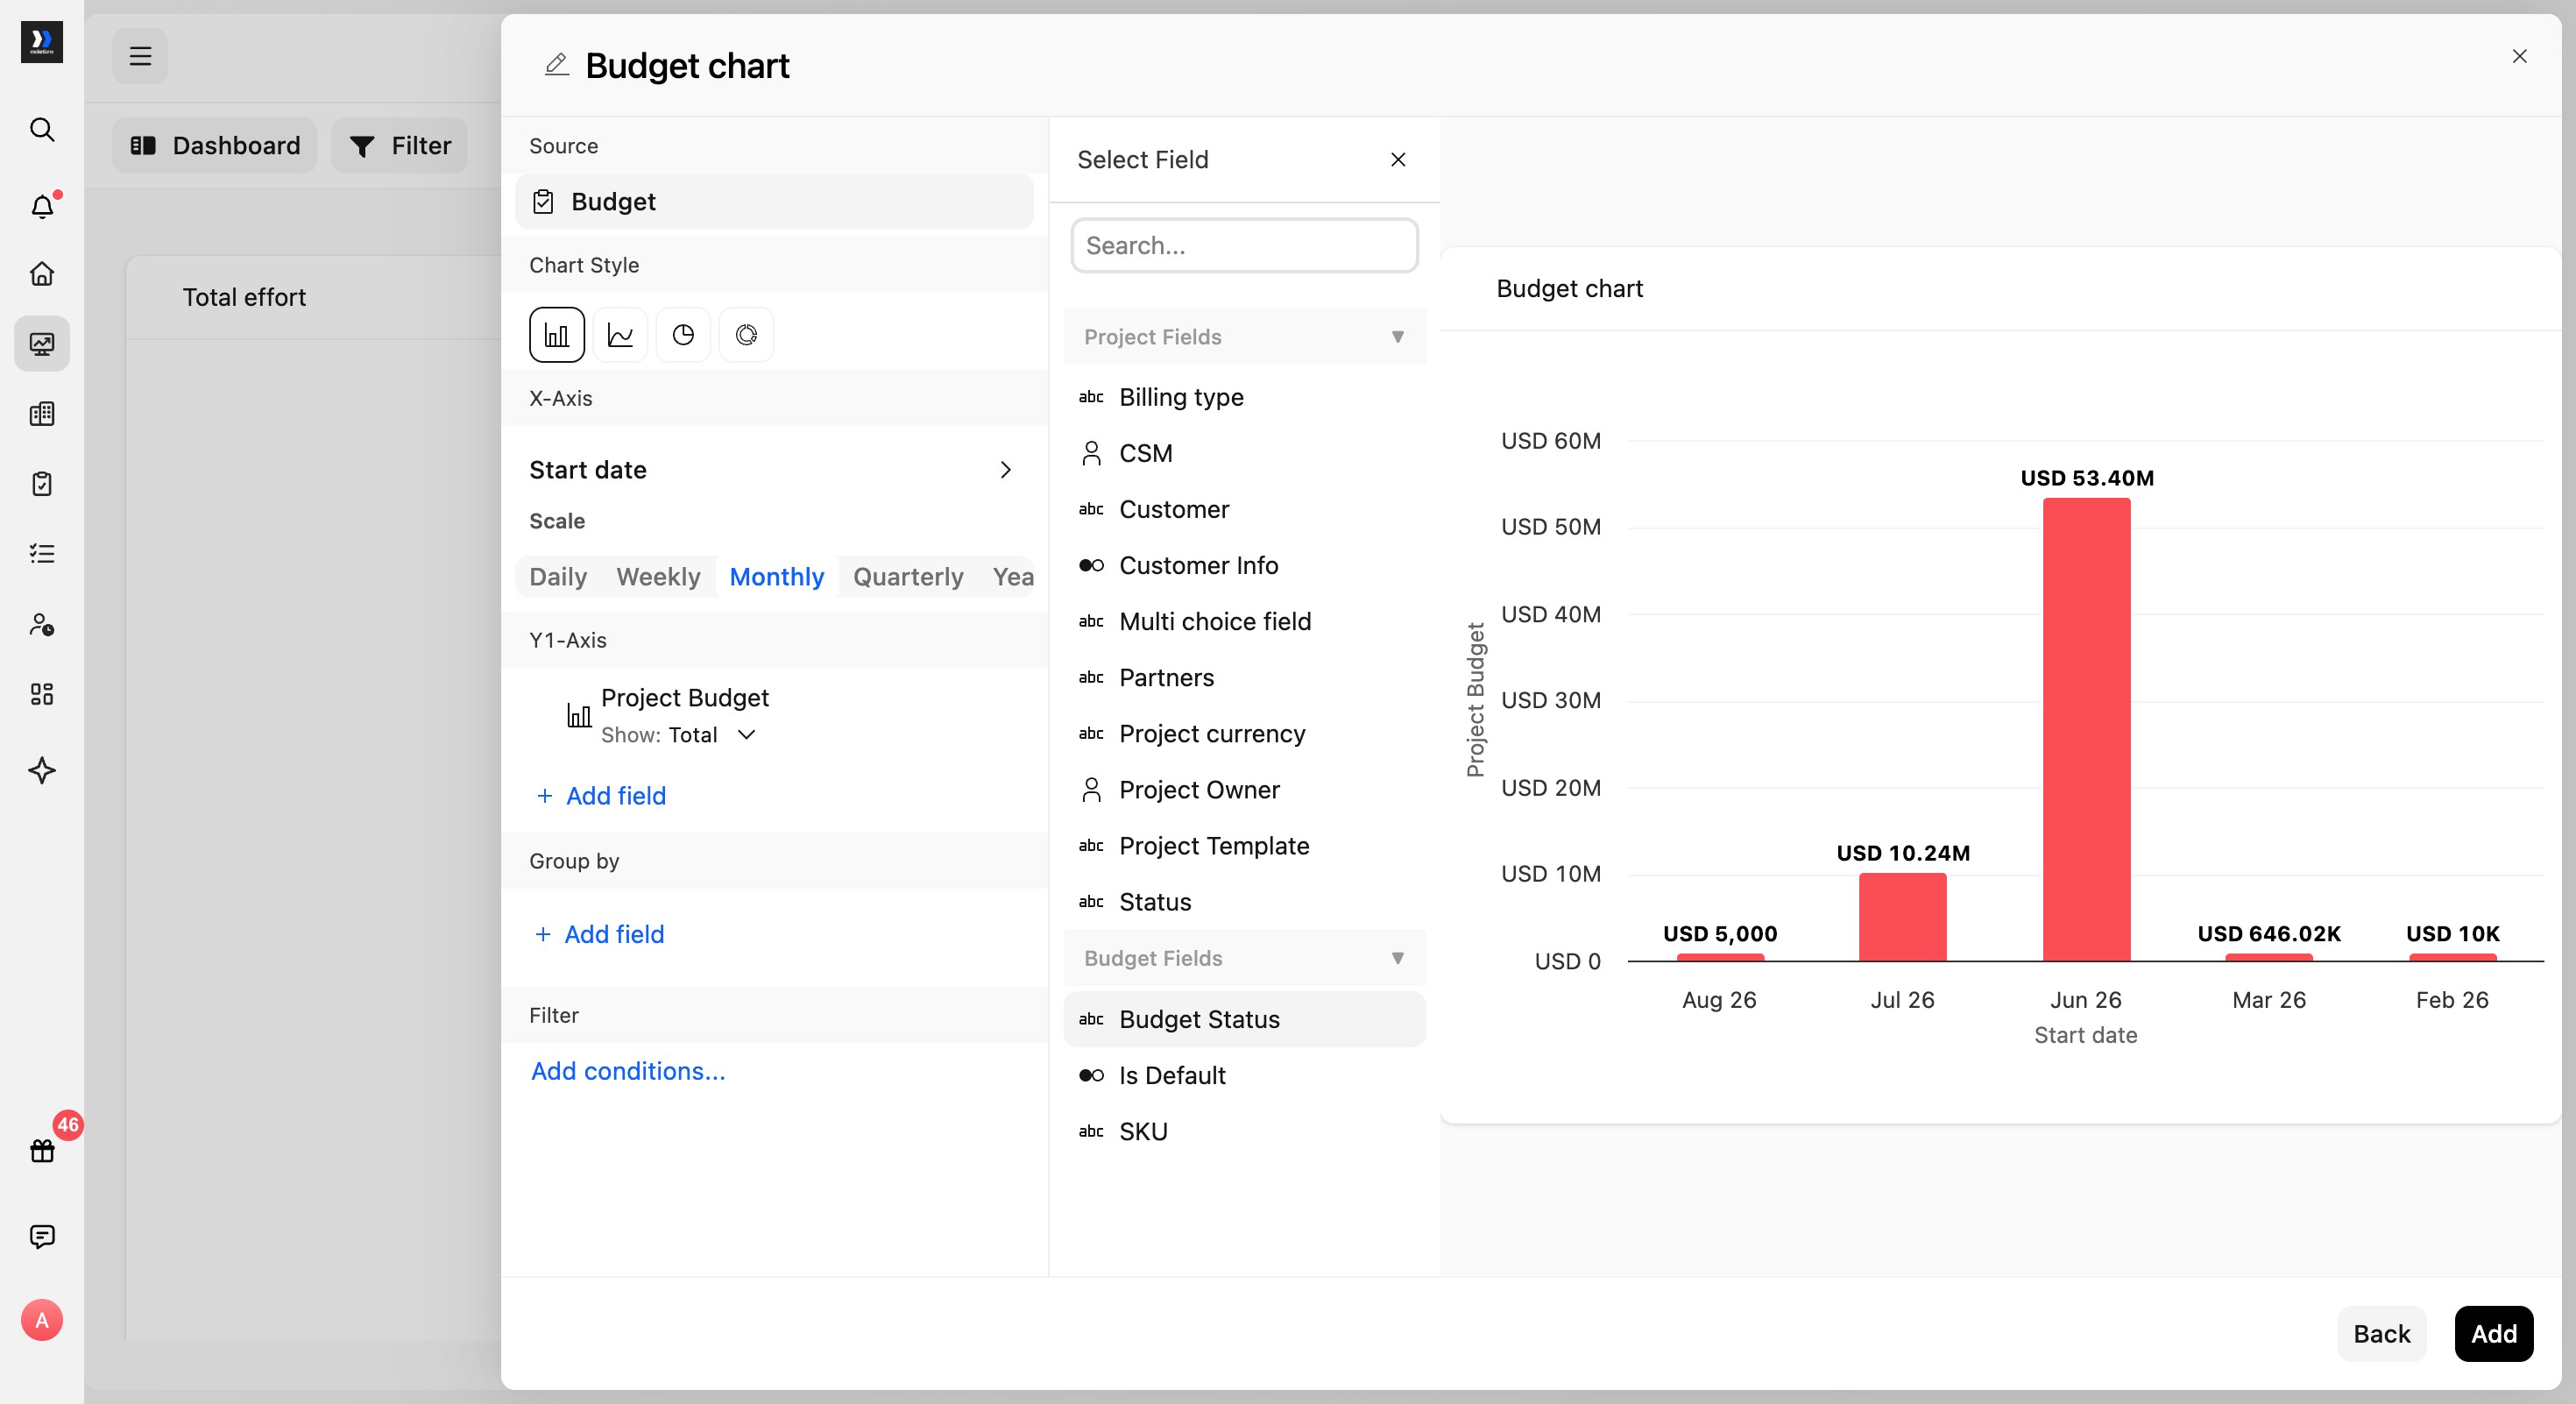Select the line chart style icon
Screen dimensions: 2576x1404
620,335
